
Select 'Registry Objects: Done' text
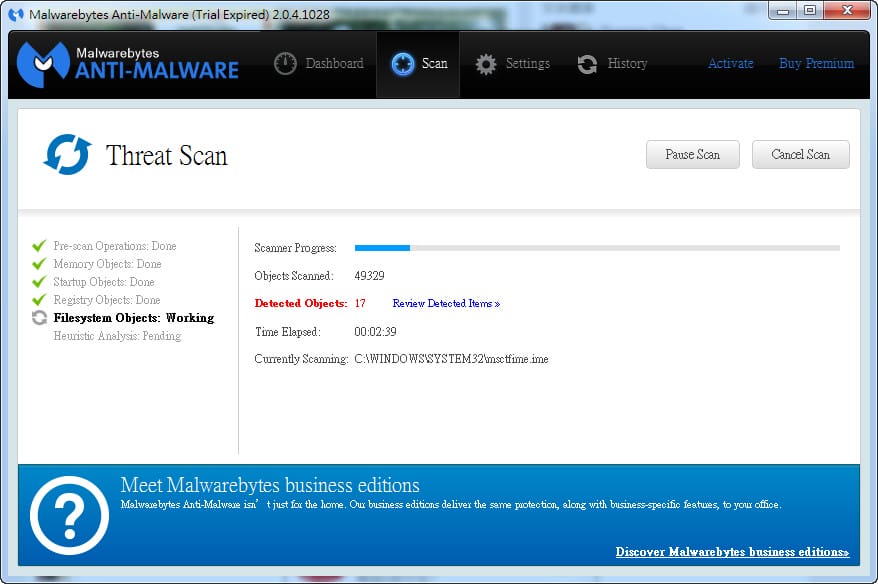(107, 300)
